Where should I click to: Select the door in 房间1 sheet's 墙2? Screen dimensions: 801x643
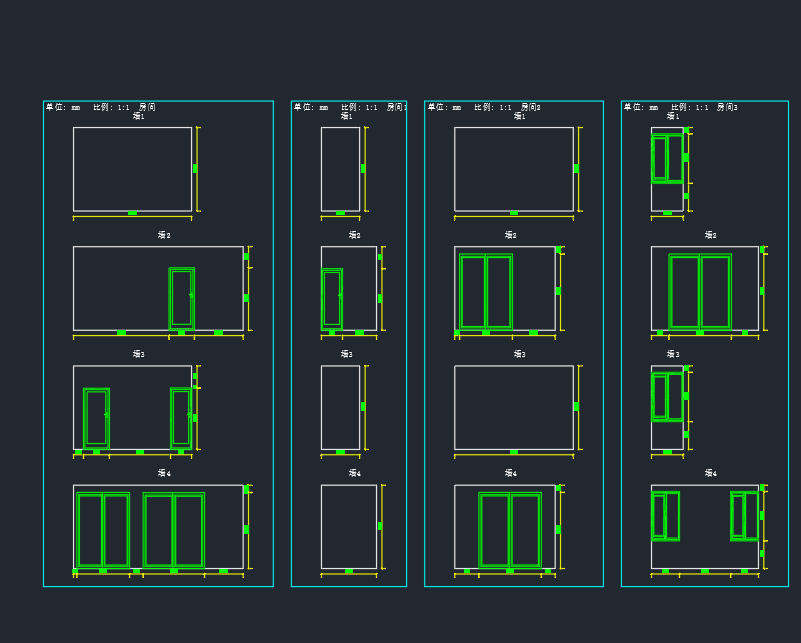coord(332,298)
